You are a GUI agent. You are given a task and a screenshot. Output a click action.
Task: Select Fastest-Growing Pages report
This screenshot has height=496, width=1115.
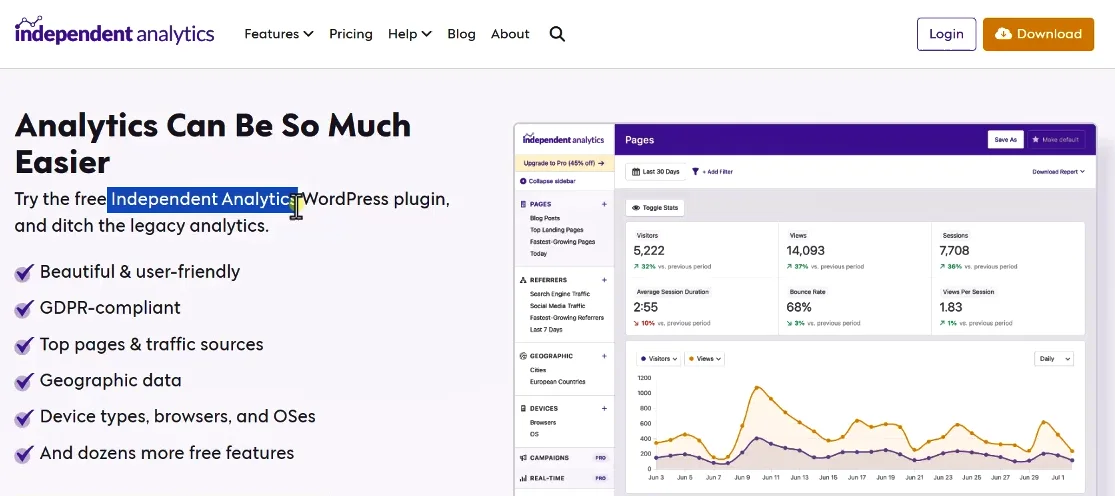click(x=562, y=242)
